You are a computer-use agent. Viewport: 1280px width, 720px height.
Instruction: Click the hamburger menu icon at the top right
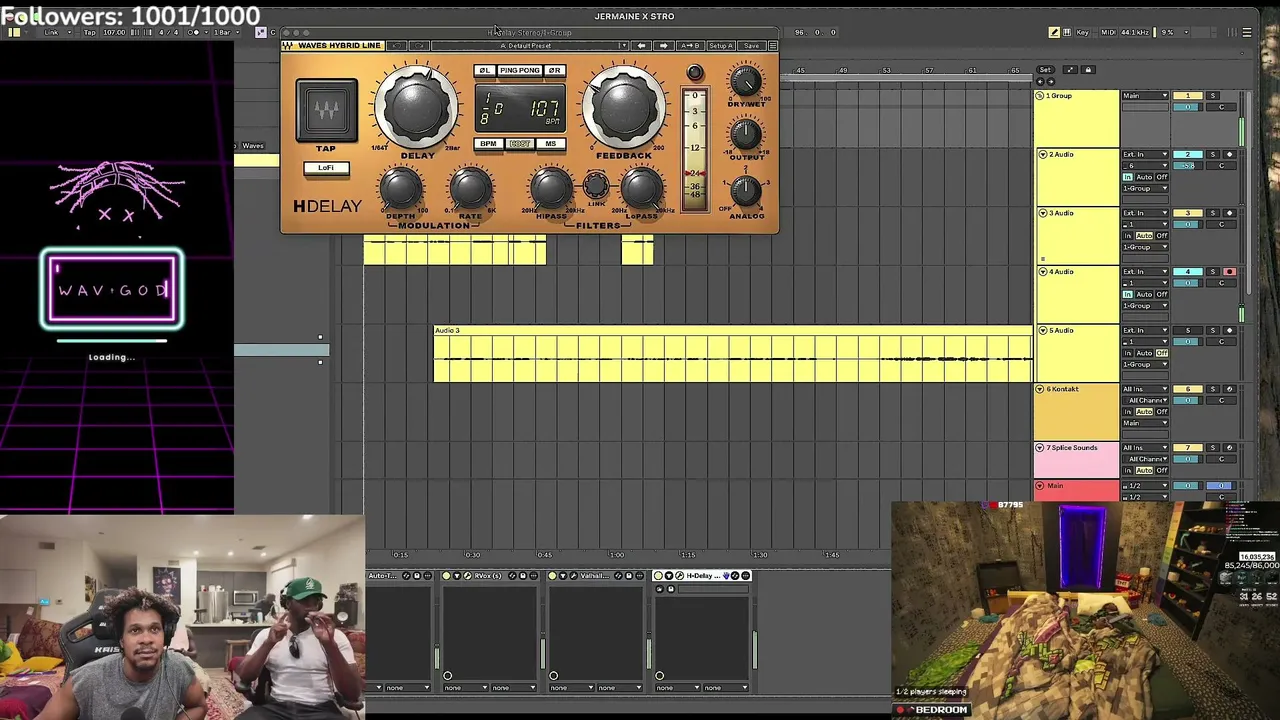pos(1246,32)
